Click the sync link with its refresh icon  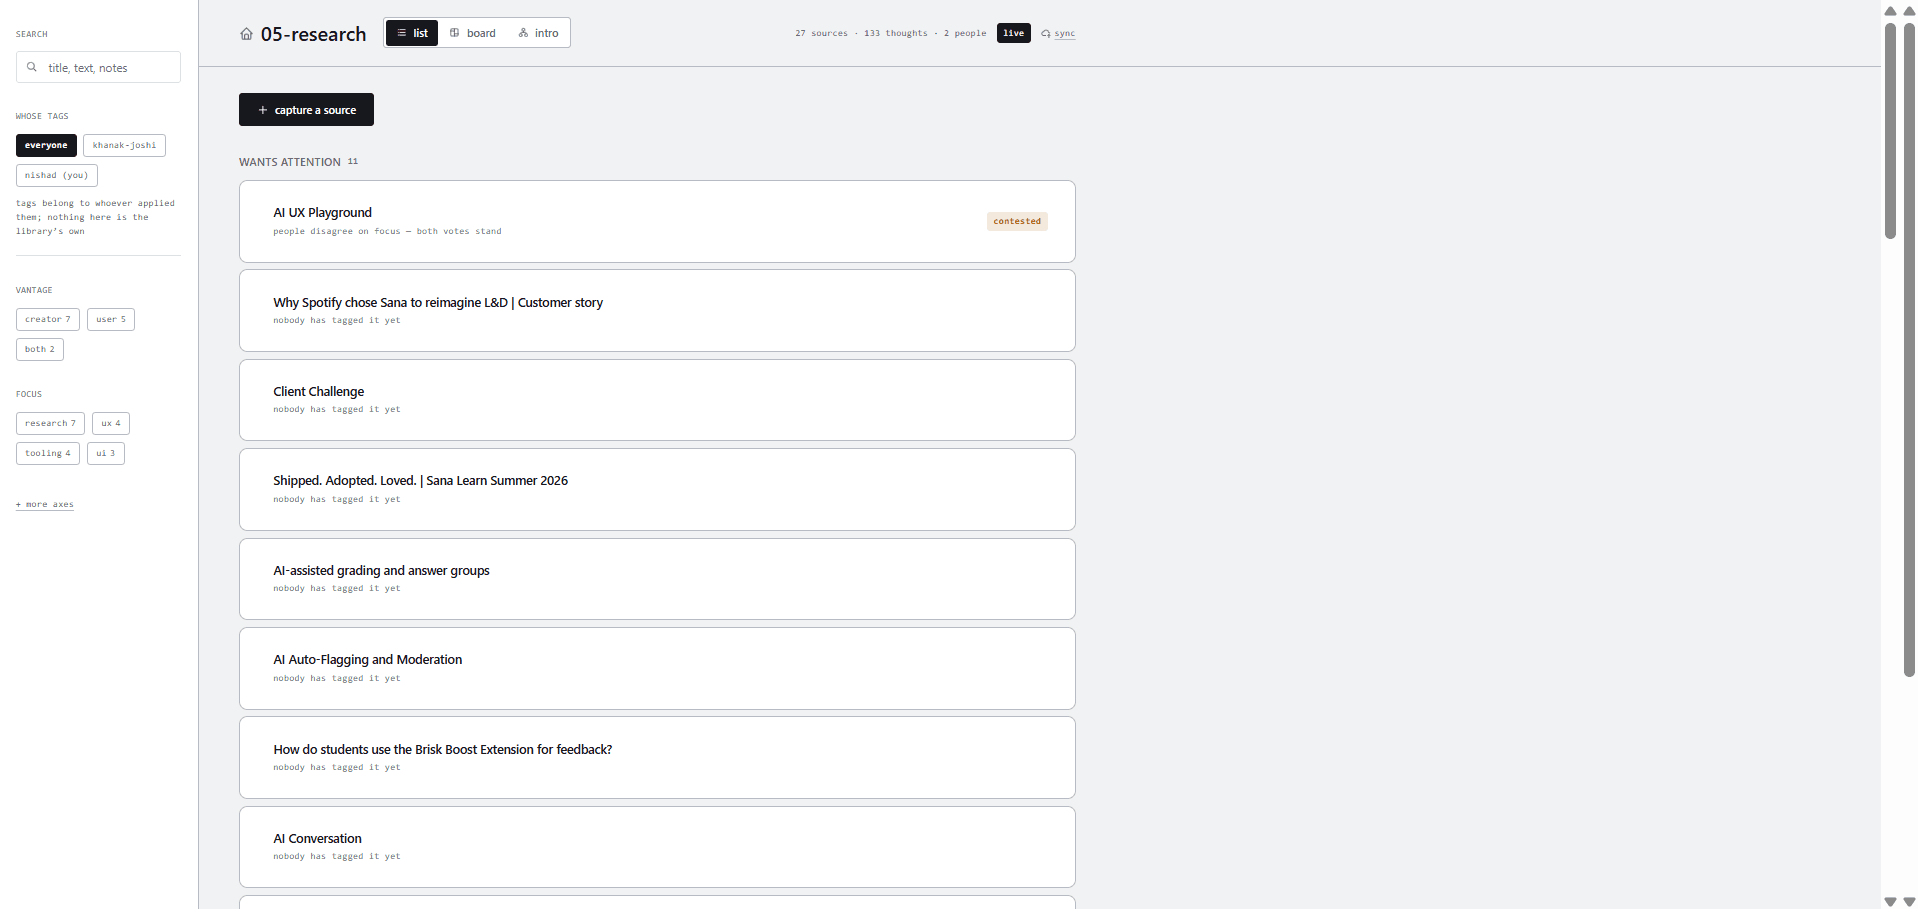(1058, 33)
